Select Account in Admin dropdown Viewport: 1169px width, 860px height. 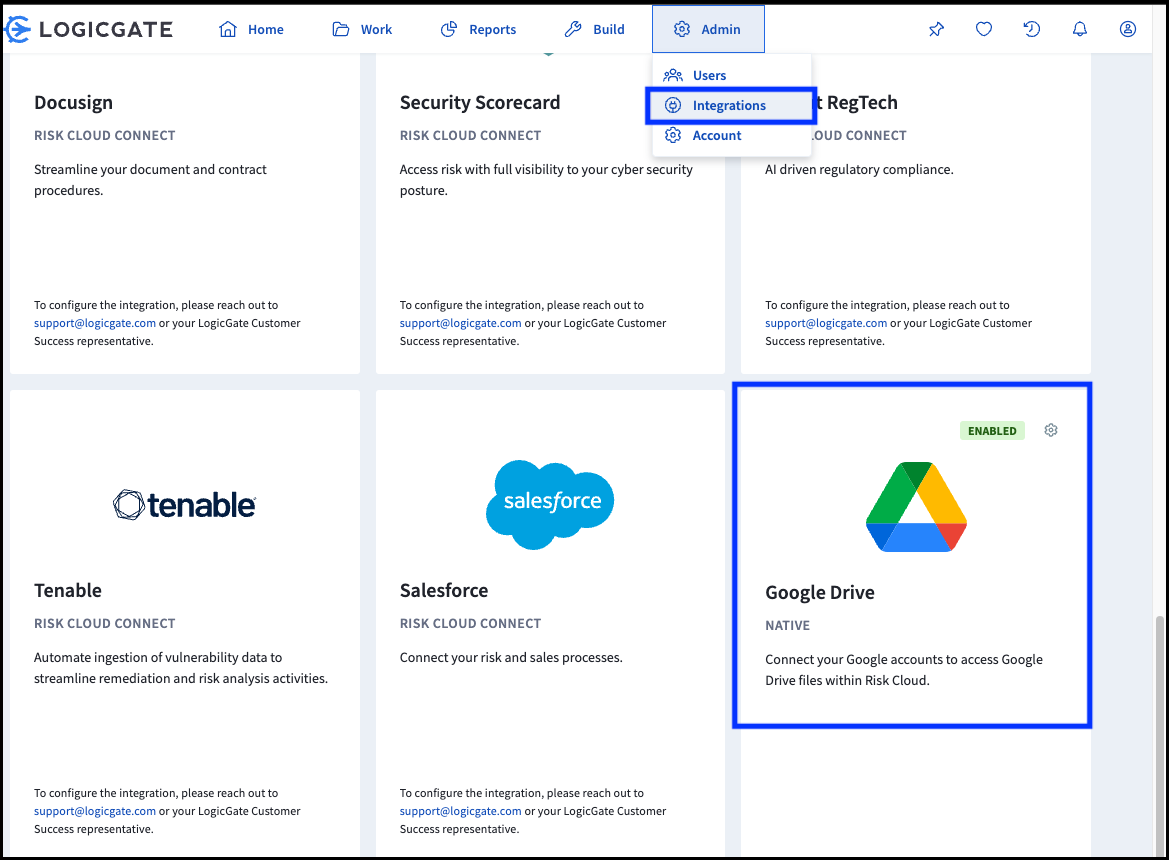[731, 135]
